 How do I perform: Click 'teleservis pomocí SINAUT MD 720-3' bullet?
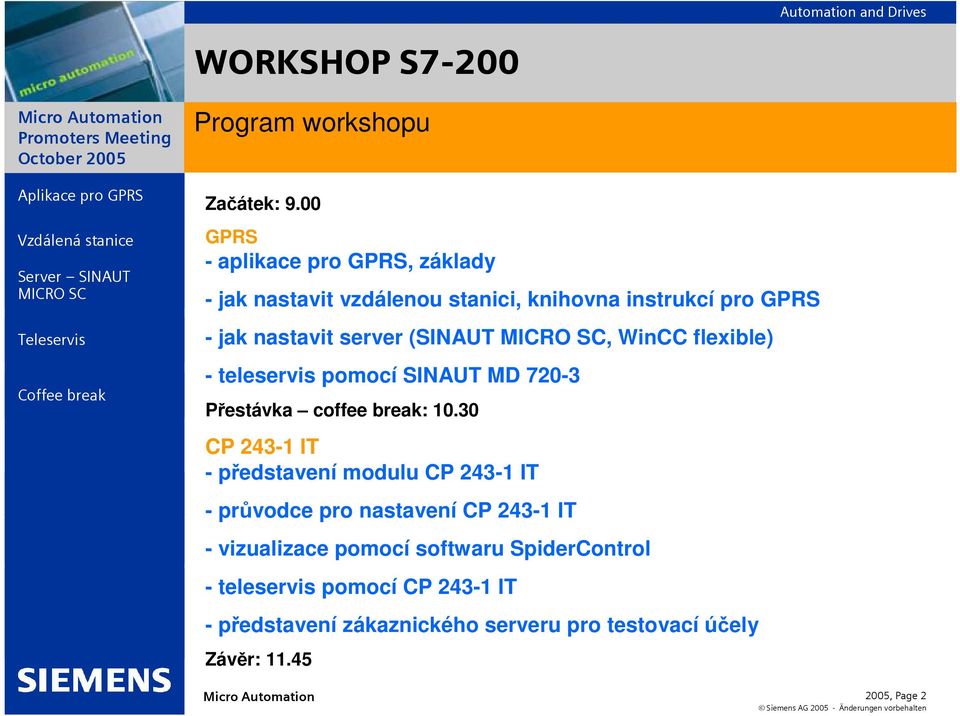392,375
